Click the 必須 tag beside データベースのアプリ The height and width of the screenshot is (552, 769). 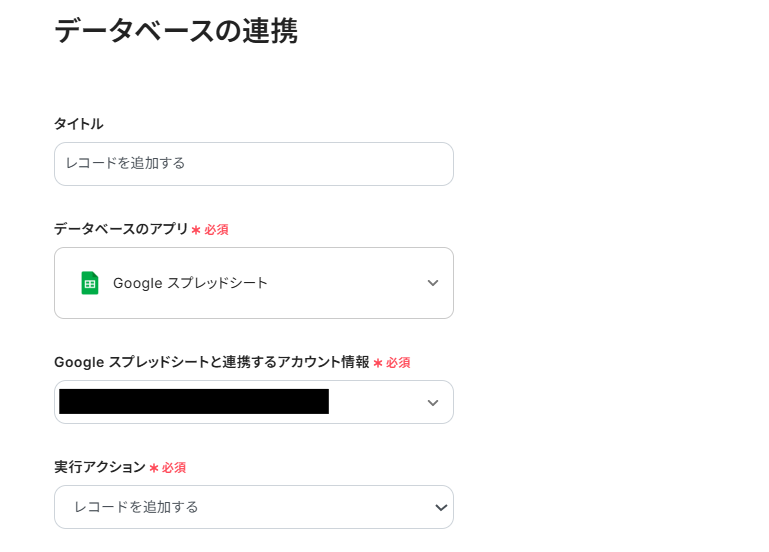[x=217, y=230]
